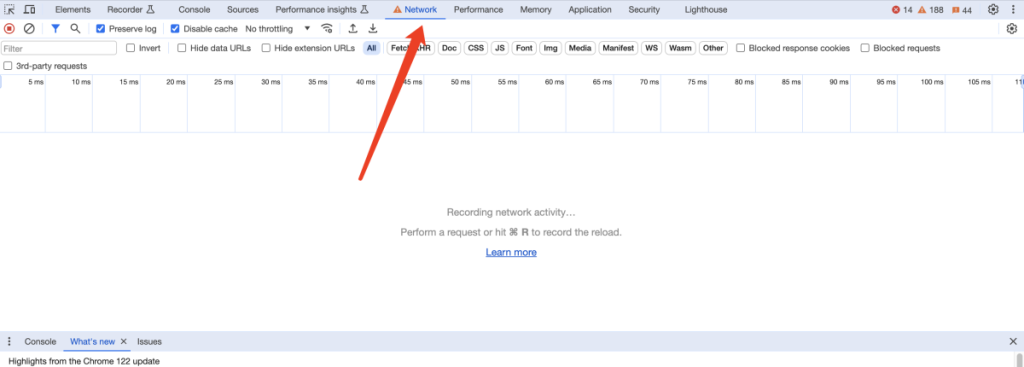Clear network log icon
The height and width of the screenshot is (367, 1024).
tap(29, 29)
